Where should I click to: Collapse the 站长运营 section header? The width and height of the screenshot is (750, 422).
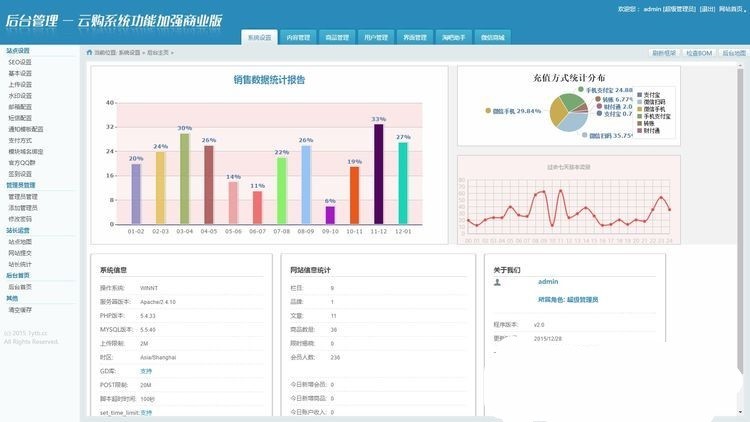point(18,230)
